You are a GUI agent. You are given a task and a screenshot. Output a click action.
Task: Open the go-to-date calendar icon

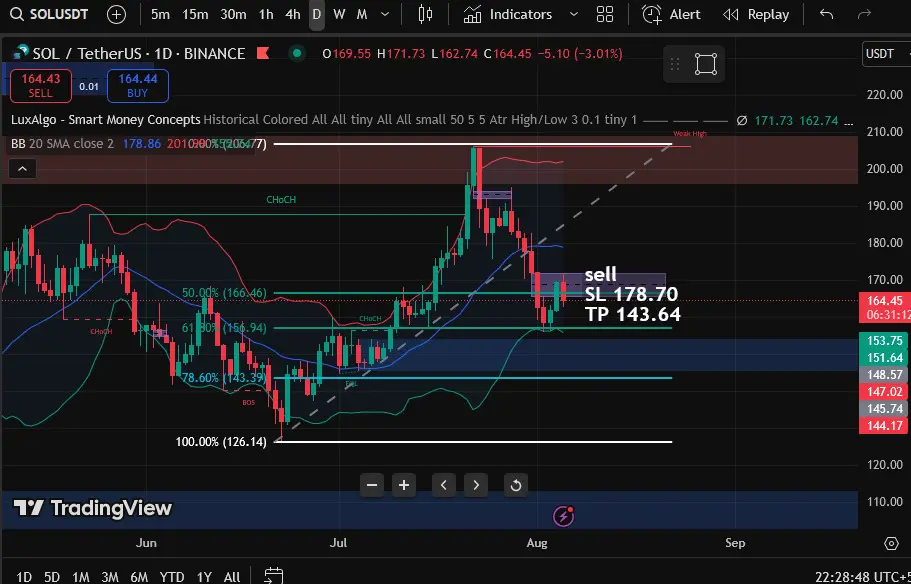[x=274, y=576]
